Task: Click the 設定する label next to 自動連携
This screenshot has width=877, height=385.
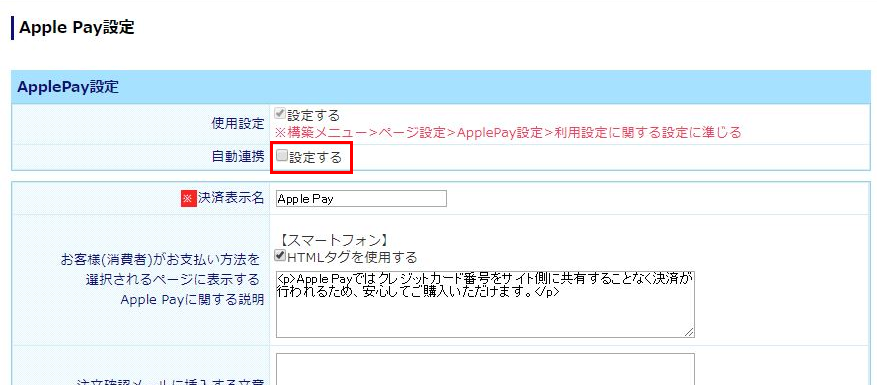Action: click(x=315, y=158)
